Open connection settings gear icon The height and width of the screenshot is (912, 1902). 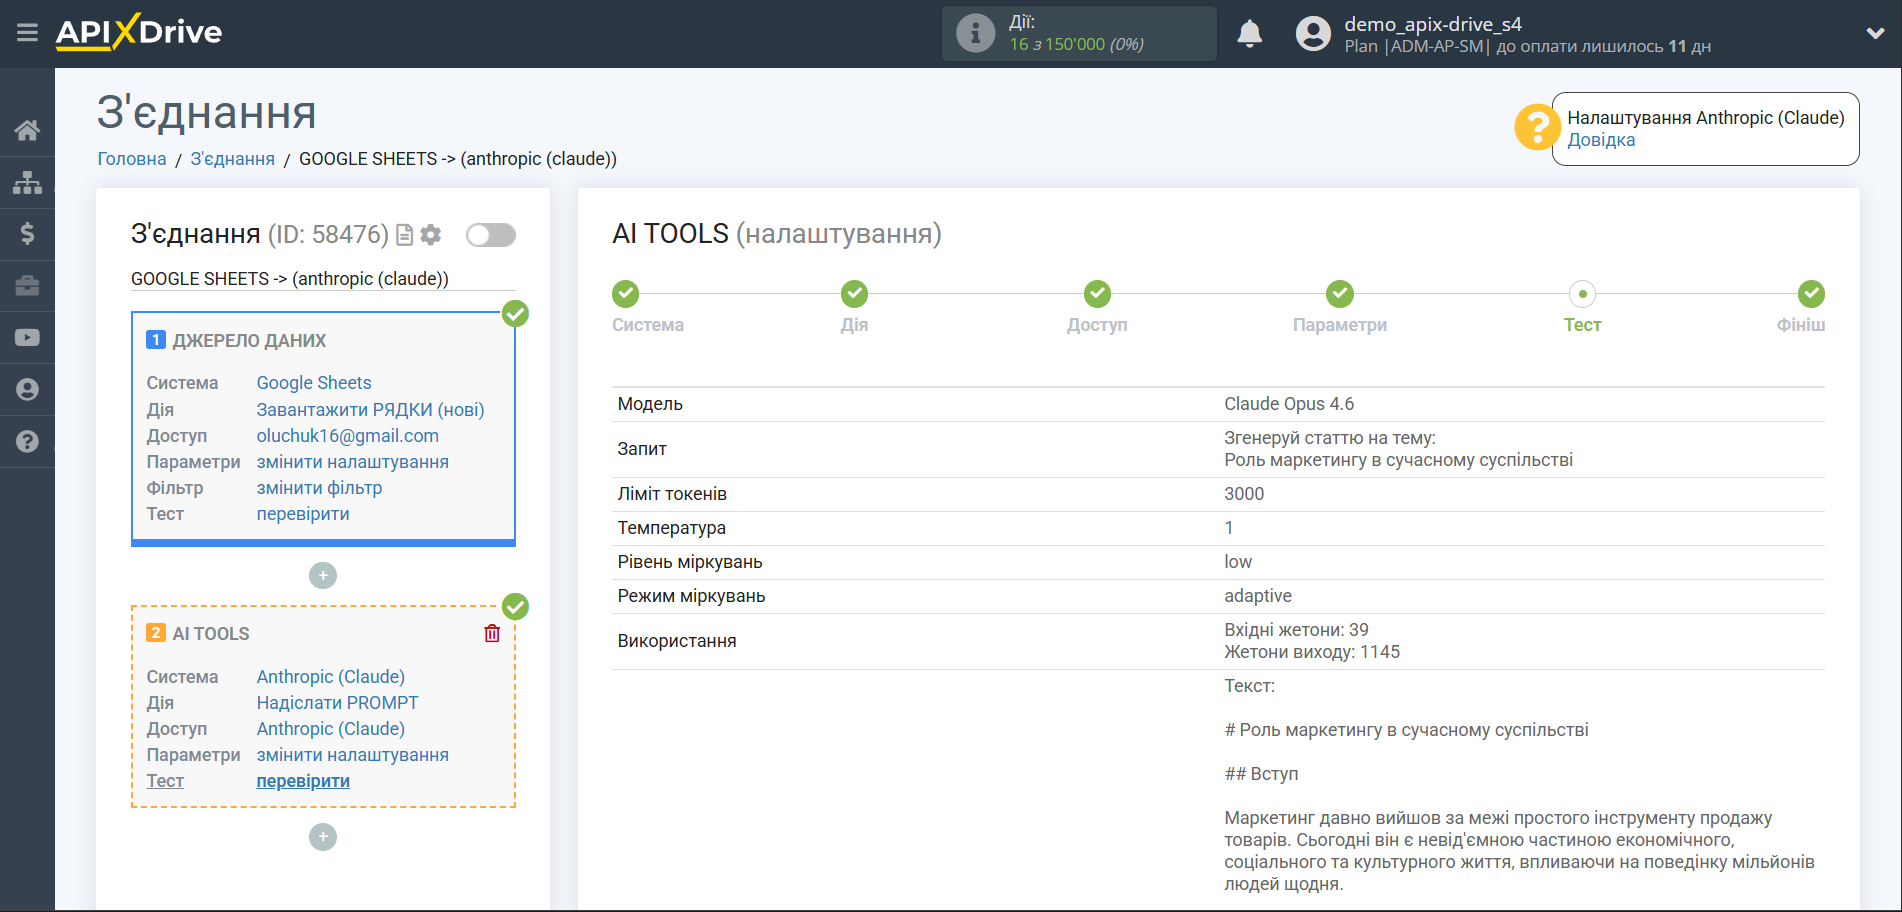[x=431, y=235]
